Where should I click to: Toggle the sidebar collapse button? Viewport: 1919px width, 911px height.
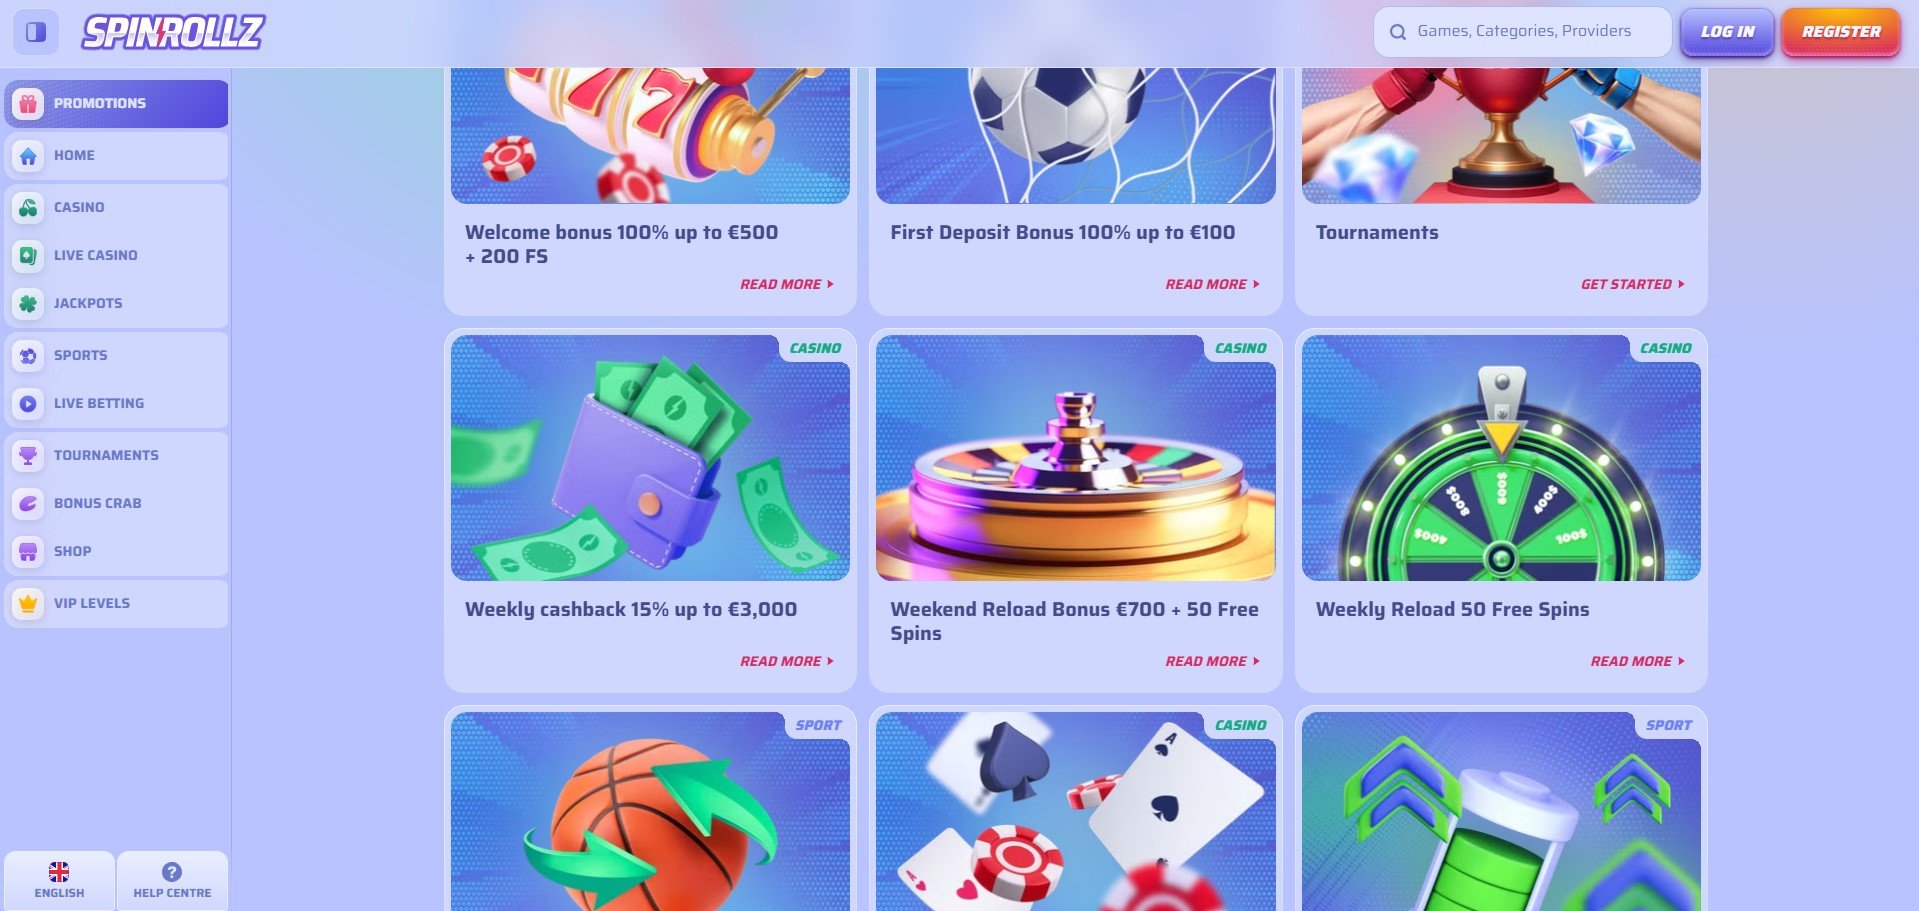tap(35, 32)
